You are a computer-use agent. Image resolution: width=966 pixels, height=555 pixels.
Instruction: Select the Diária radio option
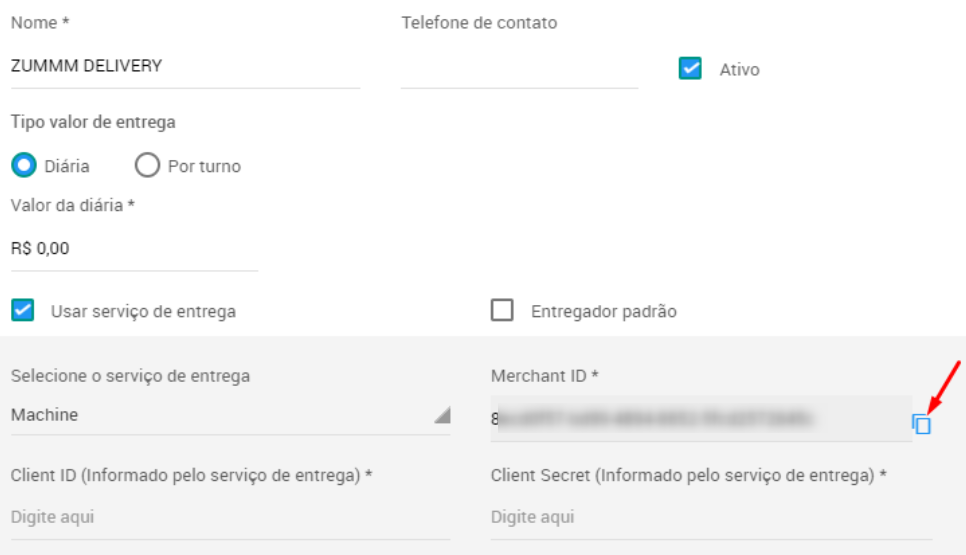point(24,165)
